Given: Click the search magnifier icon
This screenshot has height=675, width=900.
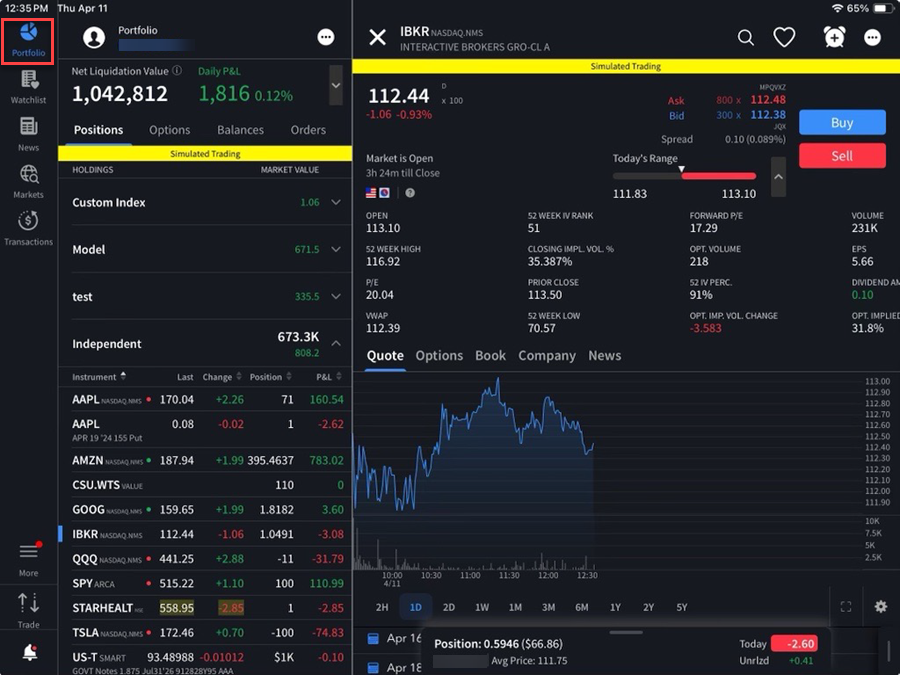Looking at the screenshot, I should tap(746, 38).
